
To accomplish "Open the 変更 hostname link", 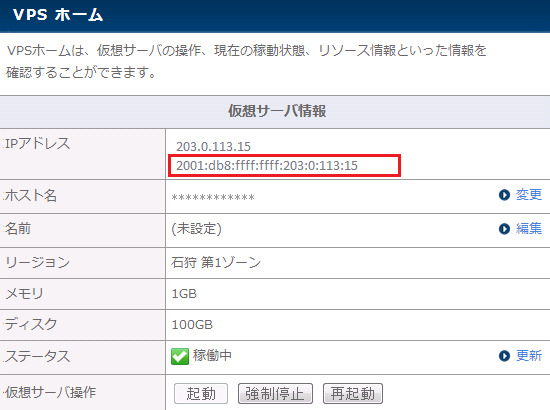I will pyautogui.click(x=529, y=194).
